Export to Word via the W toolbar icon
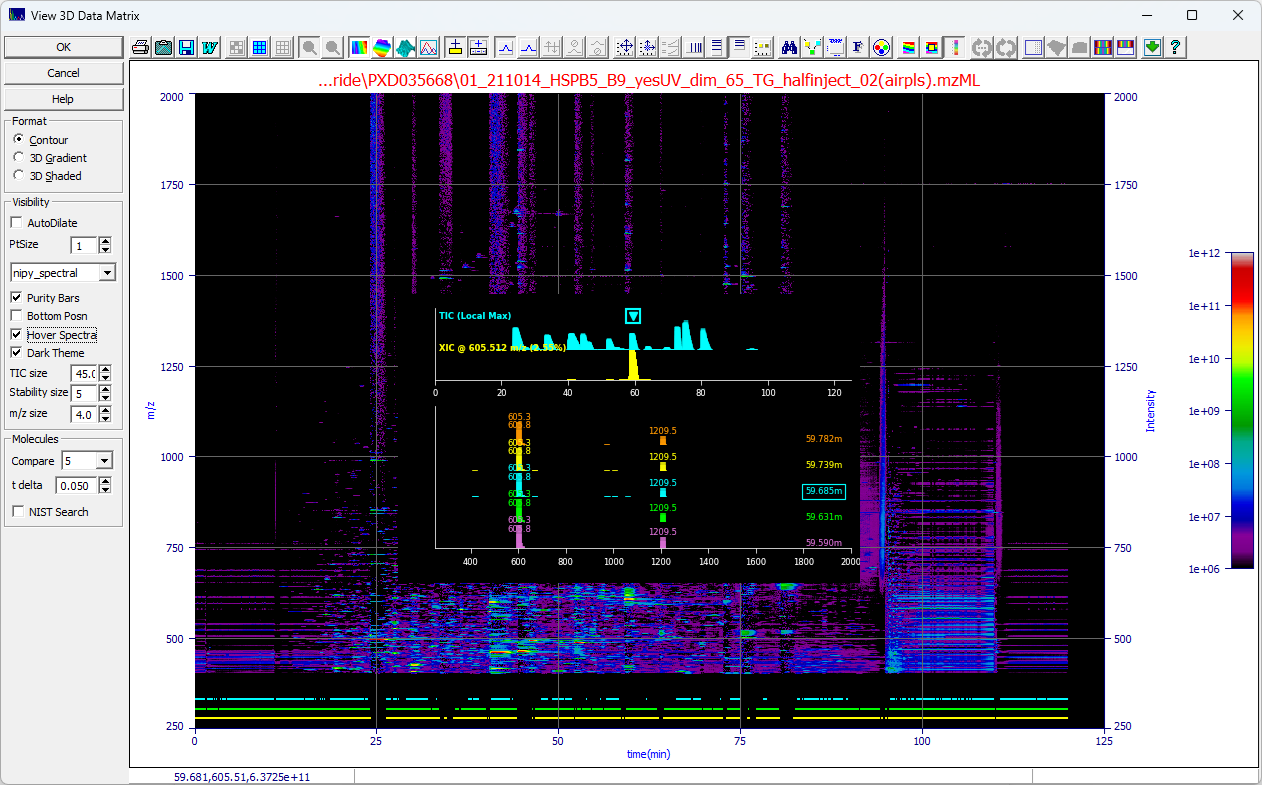The width and height of the screenshot is (1262, 785). 210,46
